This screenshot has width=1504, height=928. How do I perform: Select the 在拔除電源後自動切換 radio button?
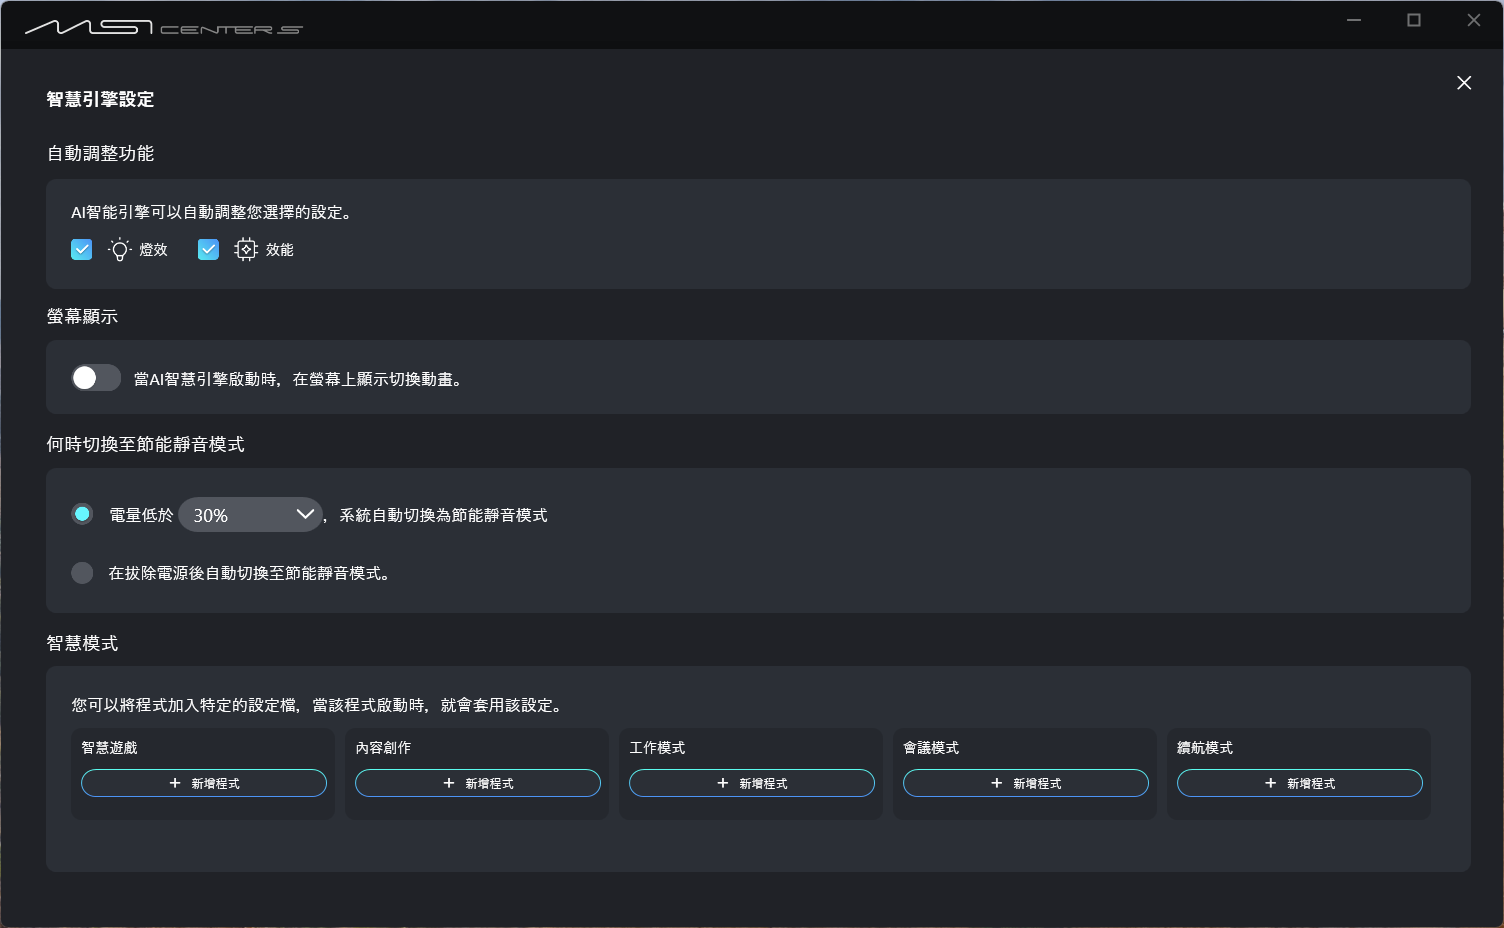tap(82, 572)
